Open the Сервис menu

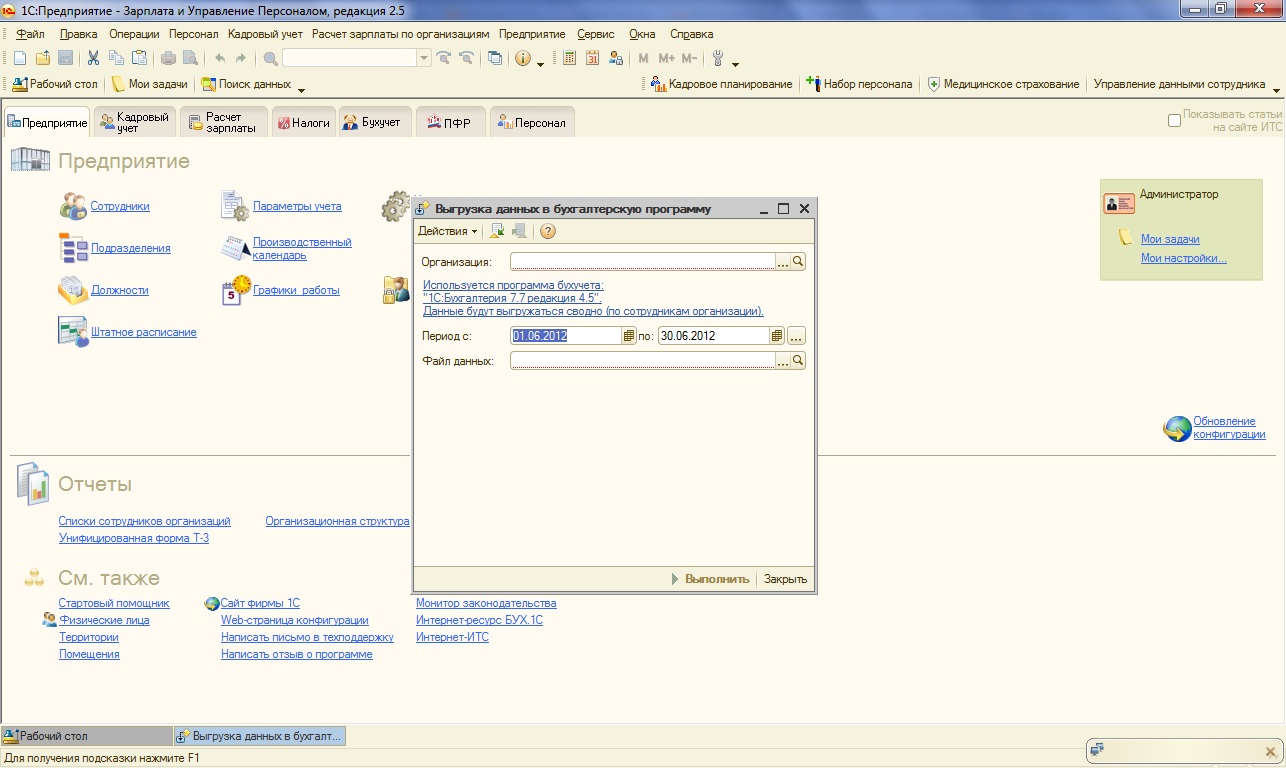pyautogui.click(x=596, y=34)
